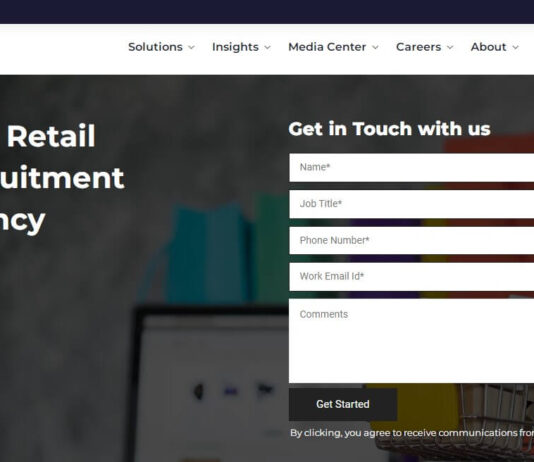Open the Solutions menu

click(x=155, y=47)
